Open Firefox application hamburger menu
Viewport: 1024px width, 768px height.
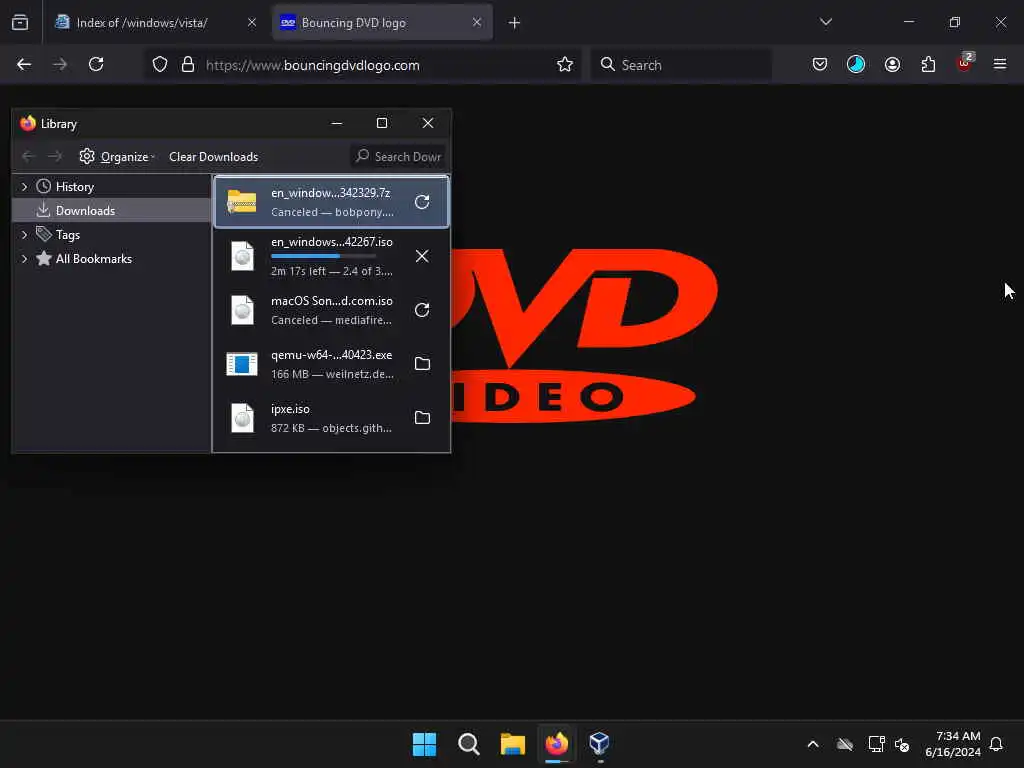coord(1000,65)
